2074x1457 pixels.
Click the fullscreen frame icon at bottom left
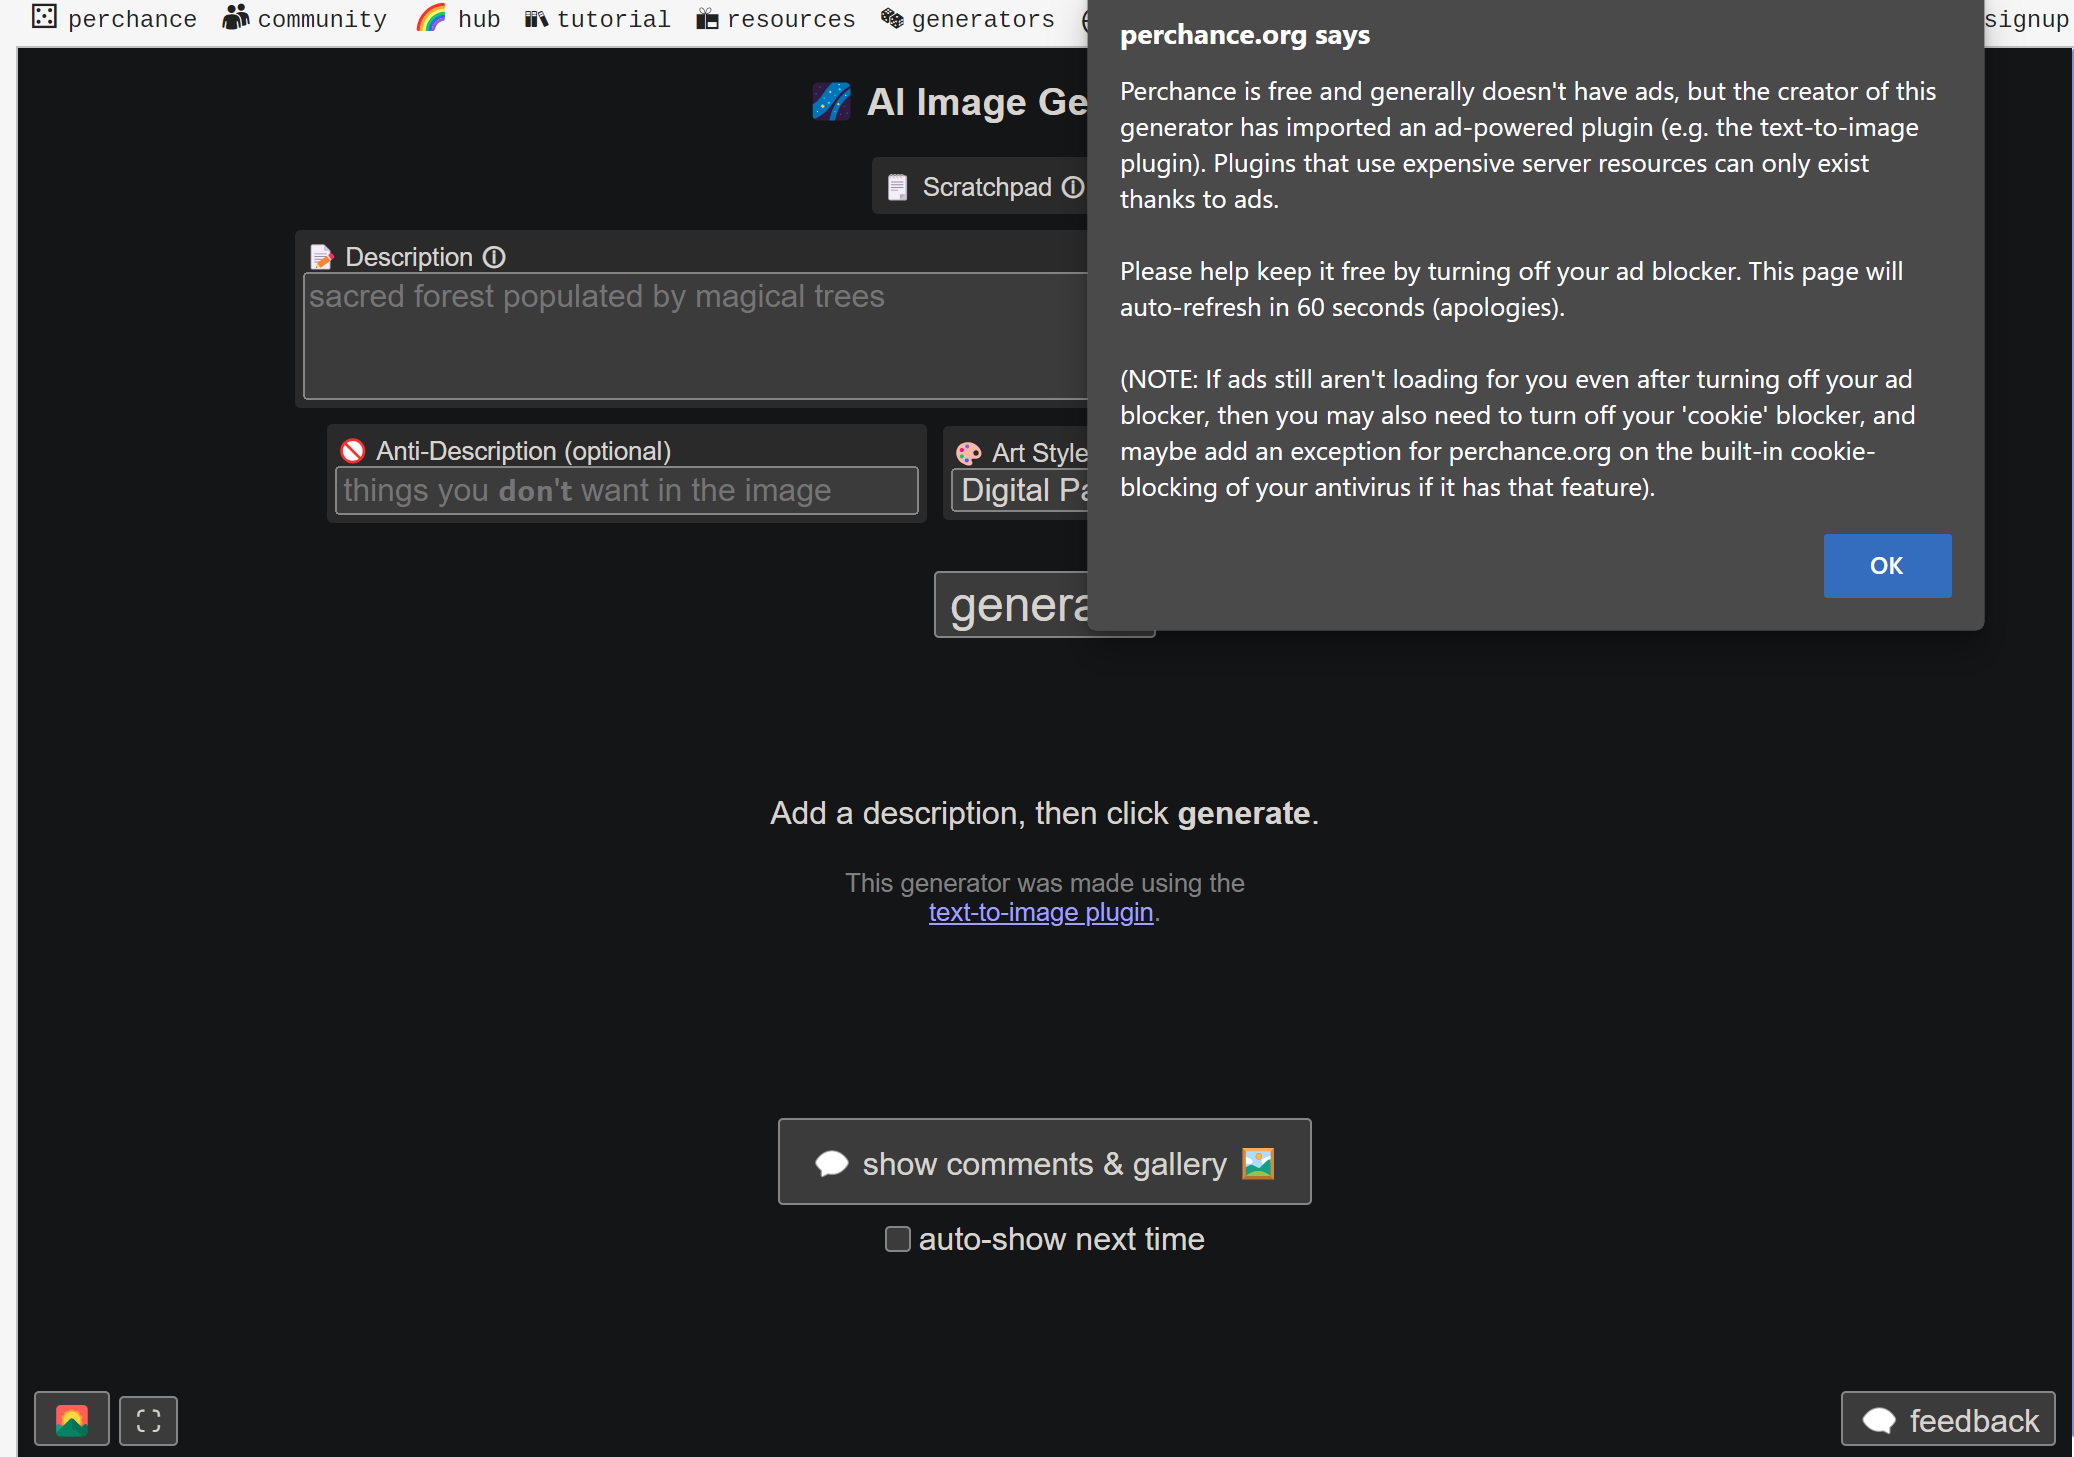[x=148, y=1420]
